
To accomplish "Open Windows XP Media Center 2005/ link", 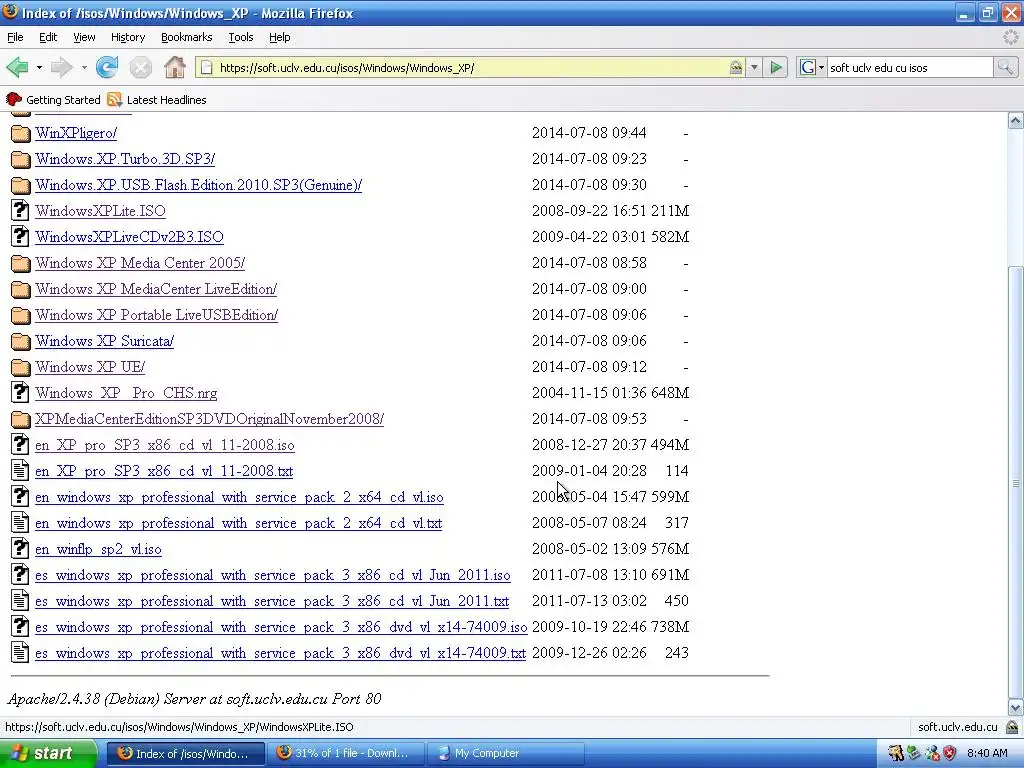I will [x=140, y=263].
